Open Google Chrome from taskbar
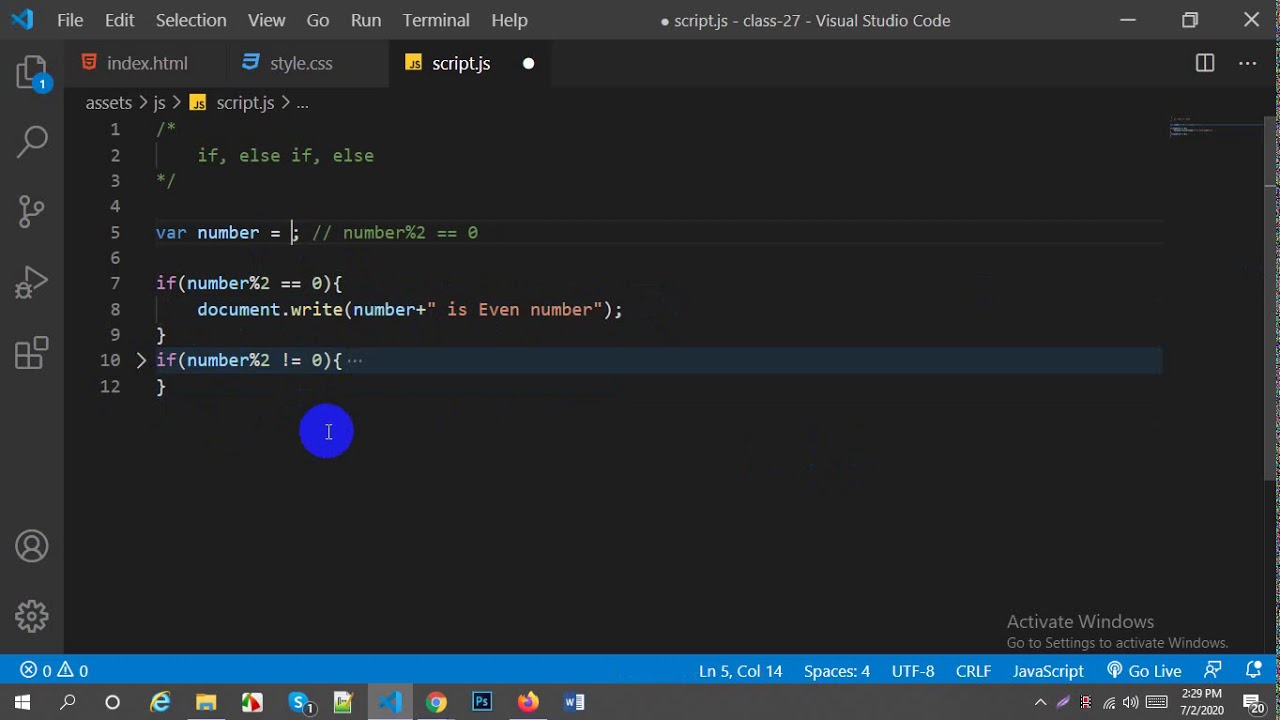Screen dimensions: 1280x720 (436, 702)
